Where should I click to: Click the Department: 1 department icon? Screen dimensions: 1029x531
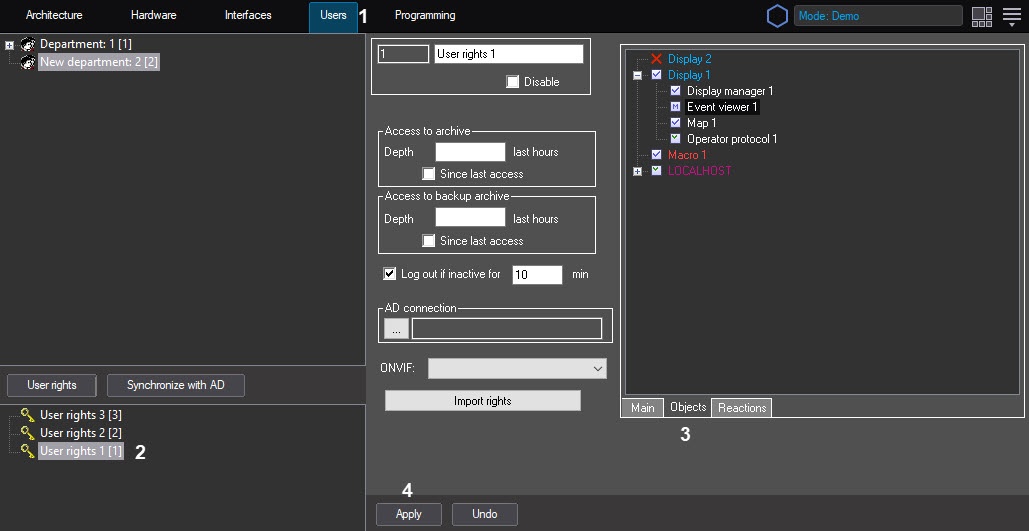28,45
